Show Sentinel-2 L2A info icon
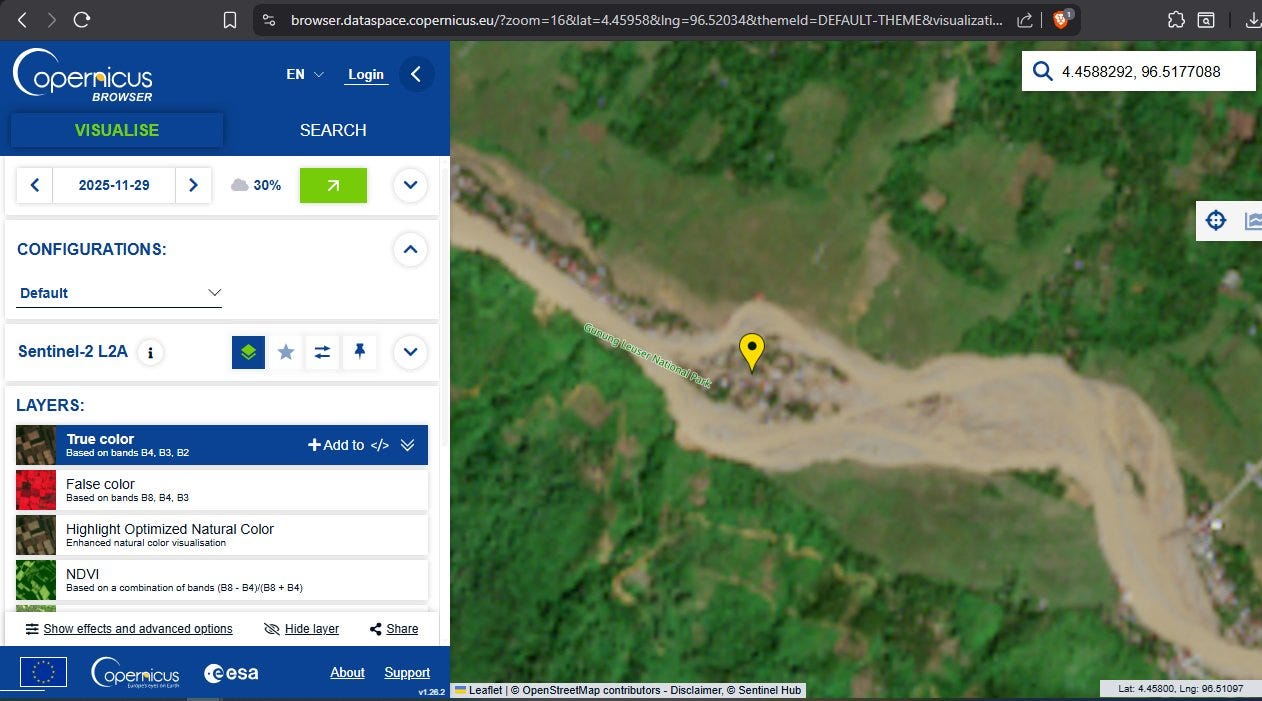Viewport: 1262px width, 701px height. tap(150, 352)
